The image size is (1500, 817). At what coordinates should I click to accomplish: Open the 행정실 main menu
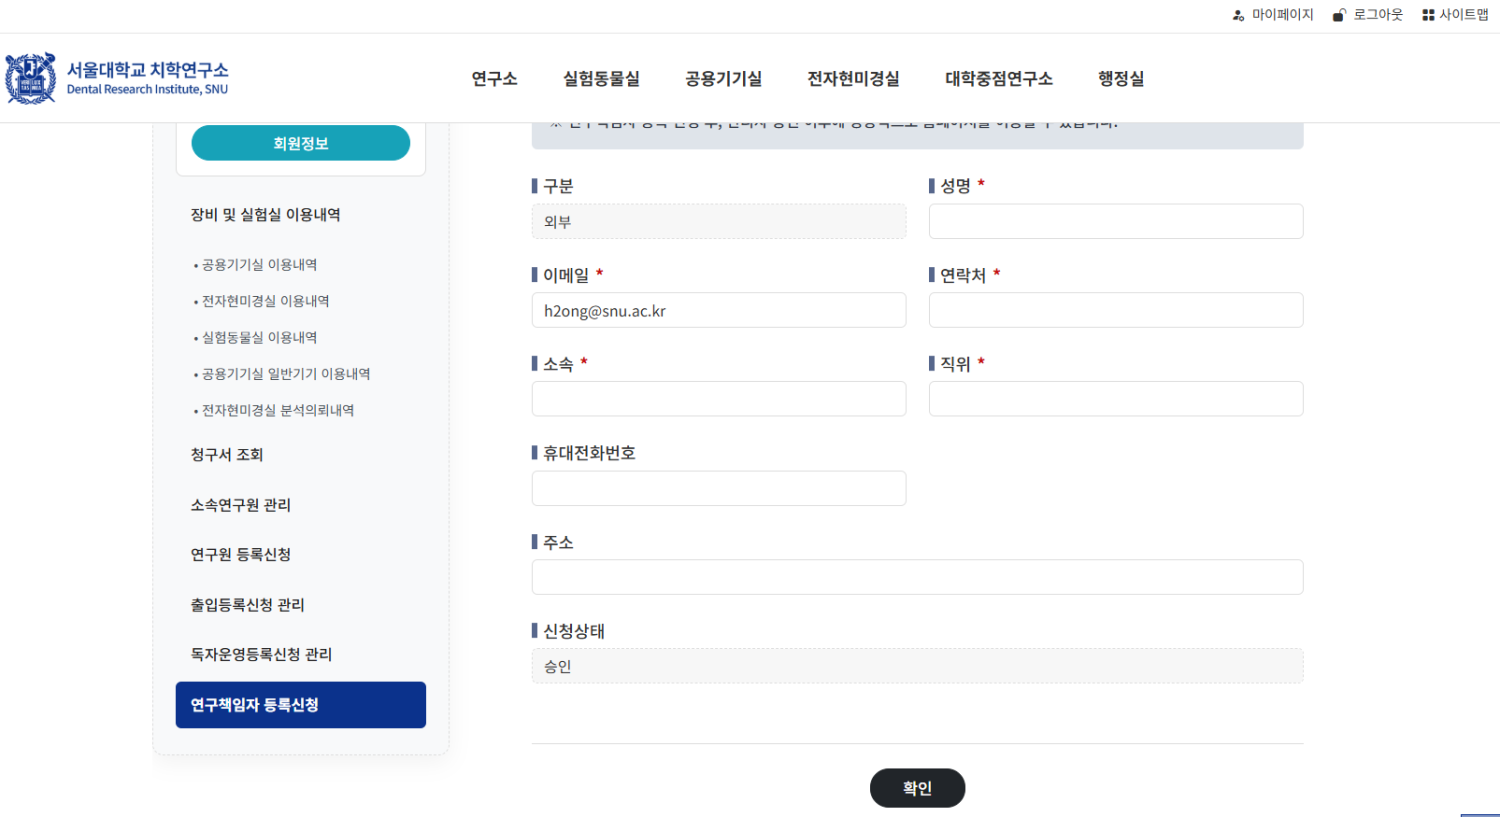click(x=1120, y=79)
